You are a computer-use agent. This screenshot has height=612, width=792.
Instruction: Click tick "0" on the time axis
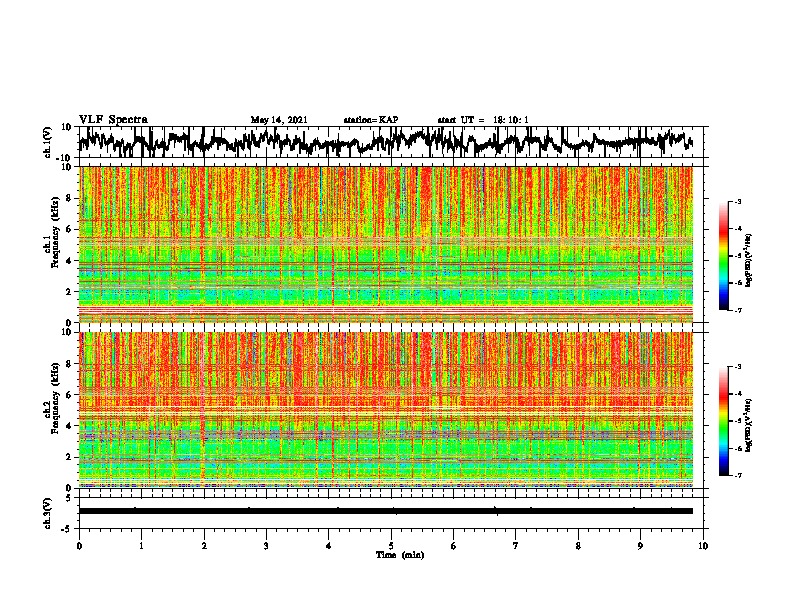point(79,546)
